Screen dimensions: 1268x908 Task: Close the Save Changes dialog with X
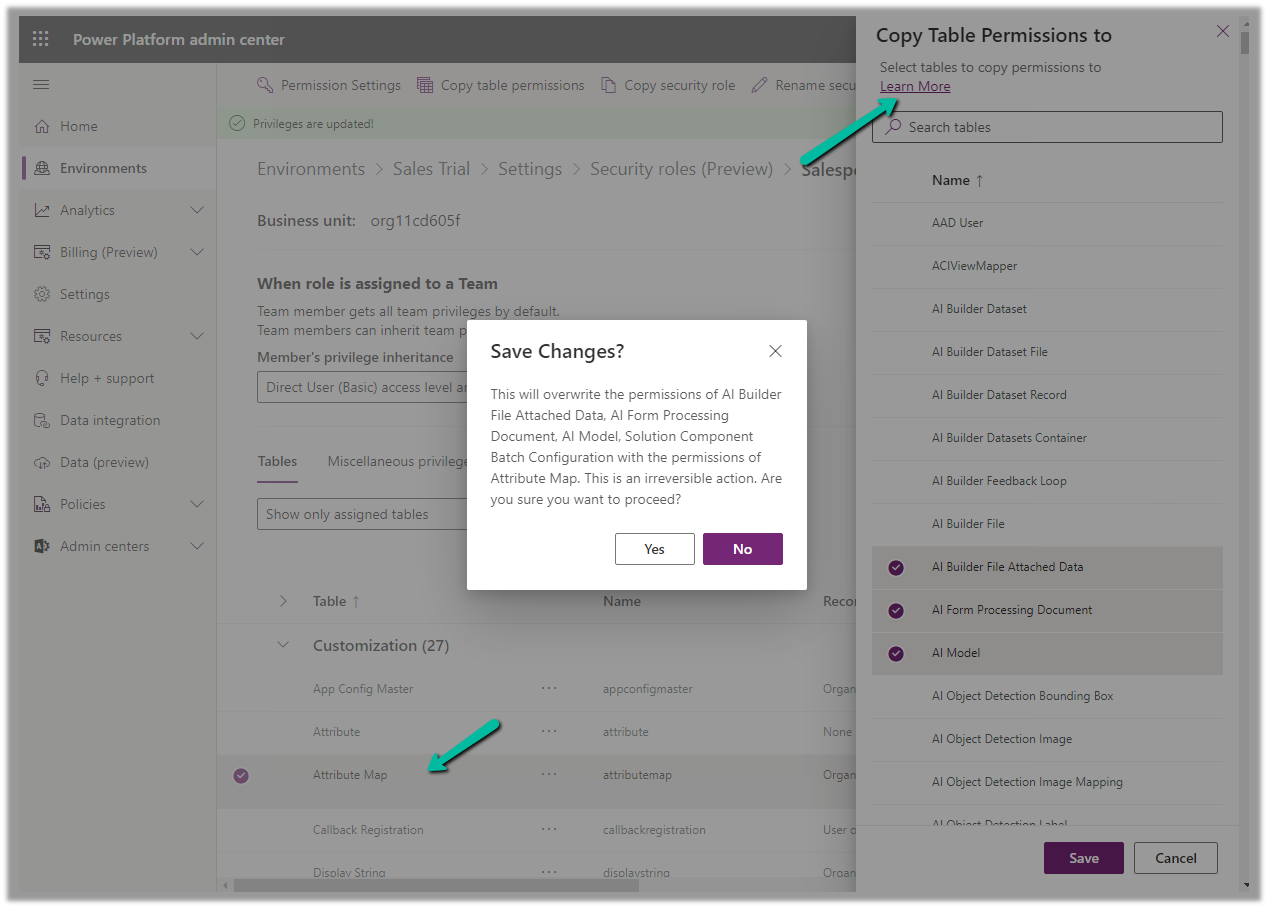tap(775, 351)
